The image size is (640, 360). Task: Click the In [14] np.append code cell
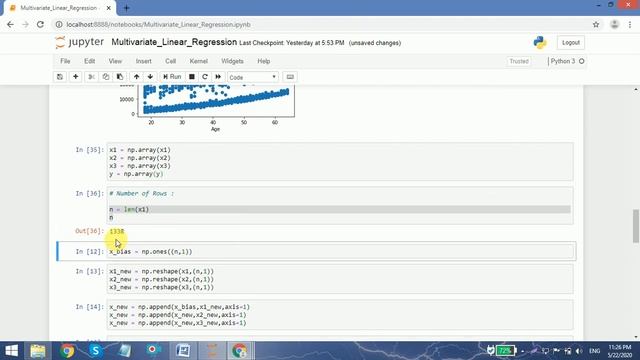coord(340,315)
